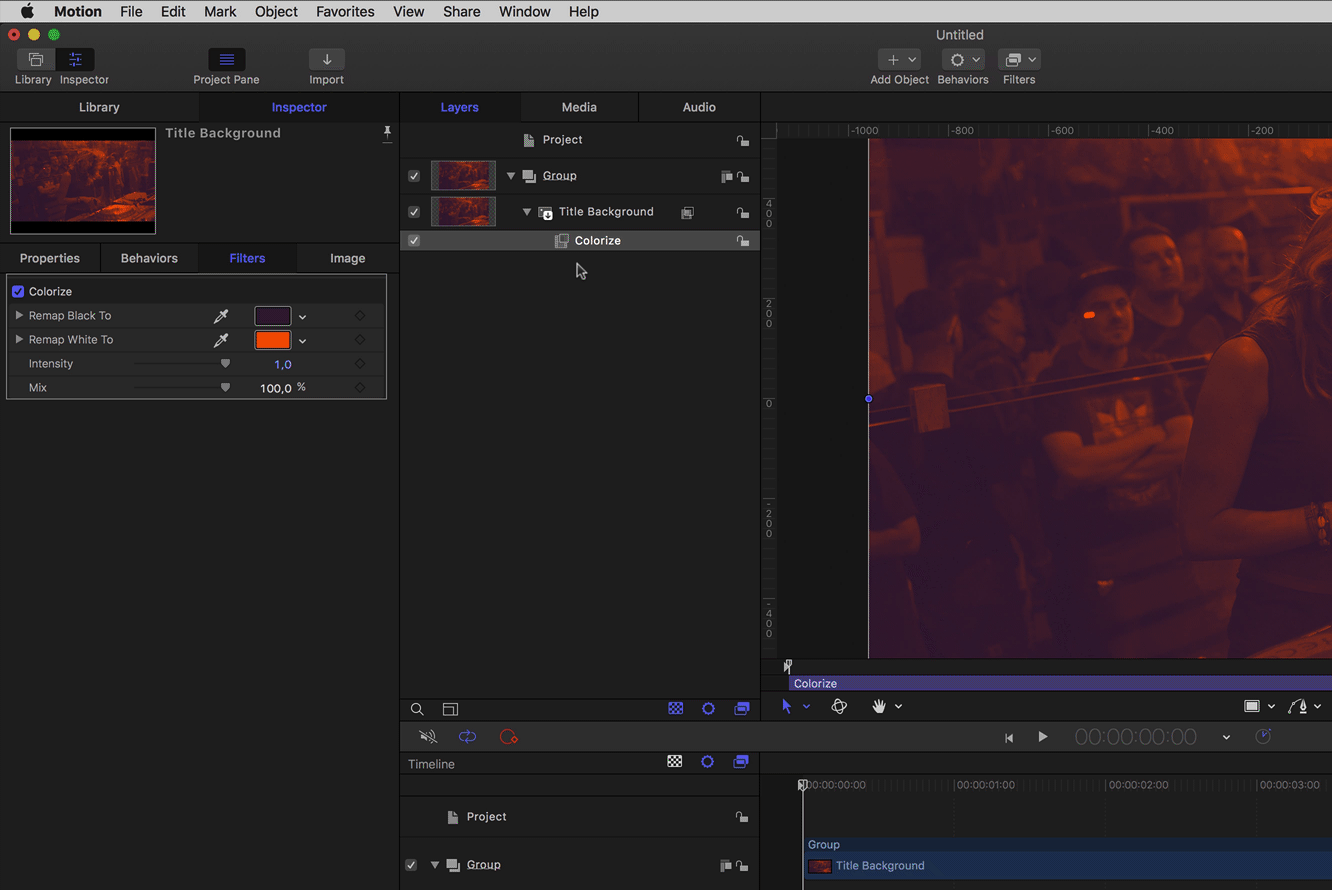The height and width of the screenshot is (890, 1332).
Task: Lock the Colorize filter layer
Action: [x=742, y=241]
